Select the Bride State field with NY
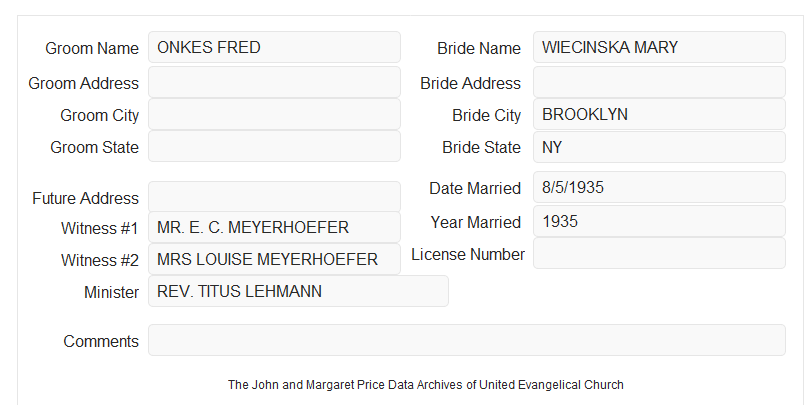The image size is (805, 405). click(x=659, y=147)
